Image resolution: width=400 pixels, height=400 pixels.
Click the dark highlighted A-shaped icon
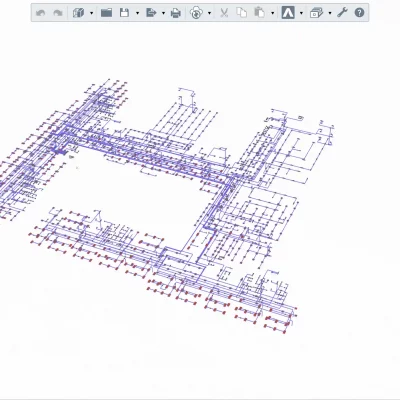point(288,13)
